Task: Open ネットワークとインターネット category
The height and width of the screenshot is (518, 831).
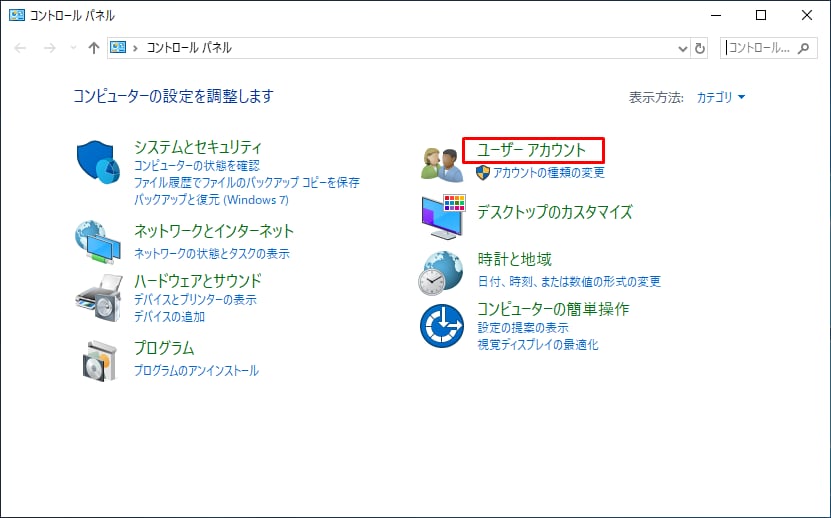Action: (214, 231)
